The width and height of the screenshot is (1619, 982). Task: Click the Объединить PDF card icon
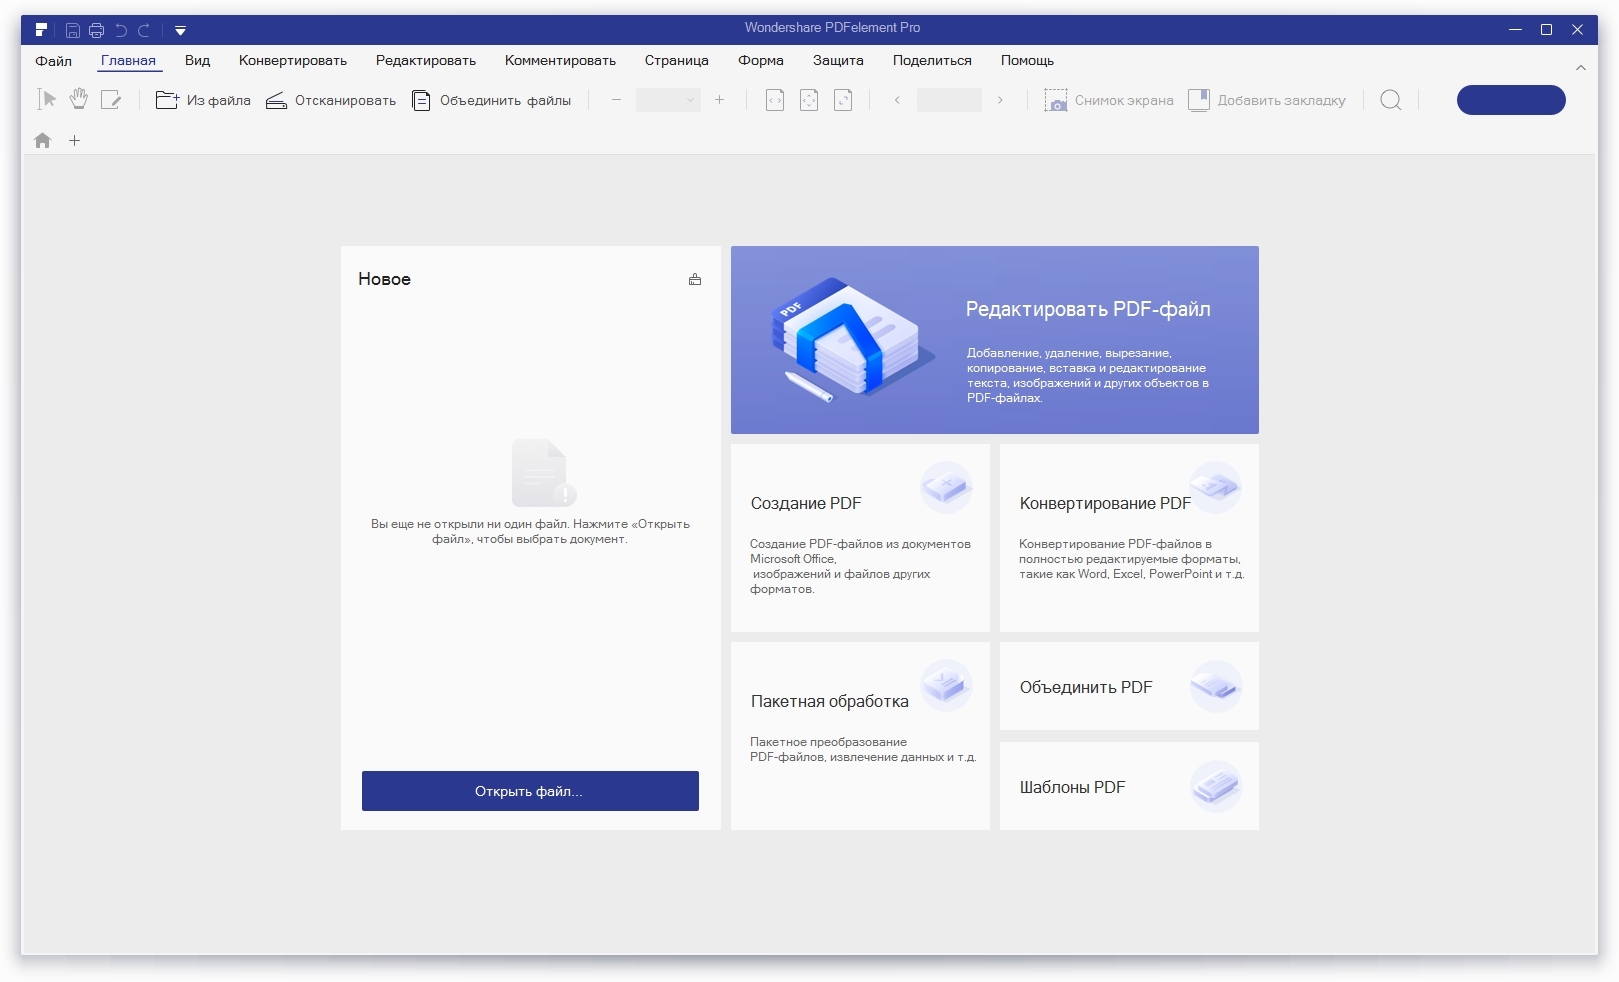point(1216,687)
